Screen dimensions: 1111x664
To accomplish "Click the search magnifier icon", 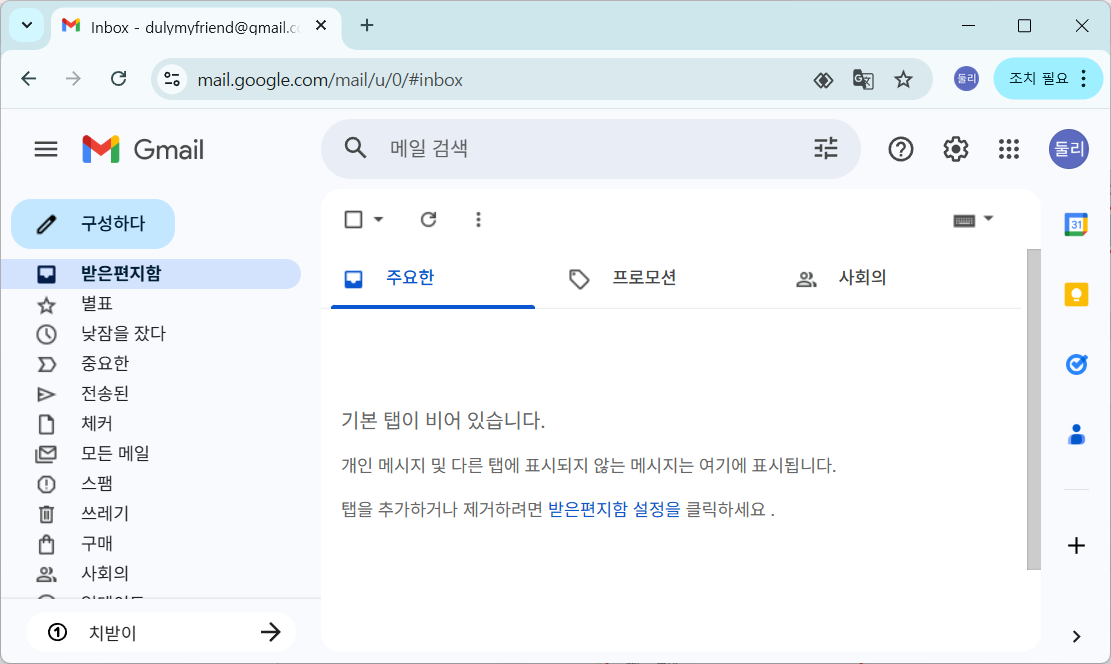I will point(355,148).
